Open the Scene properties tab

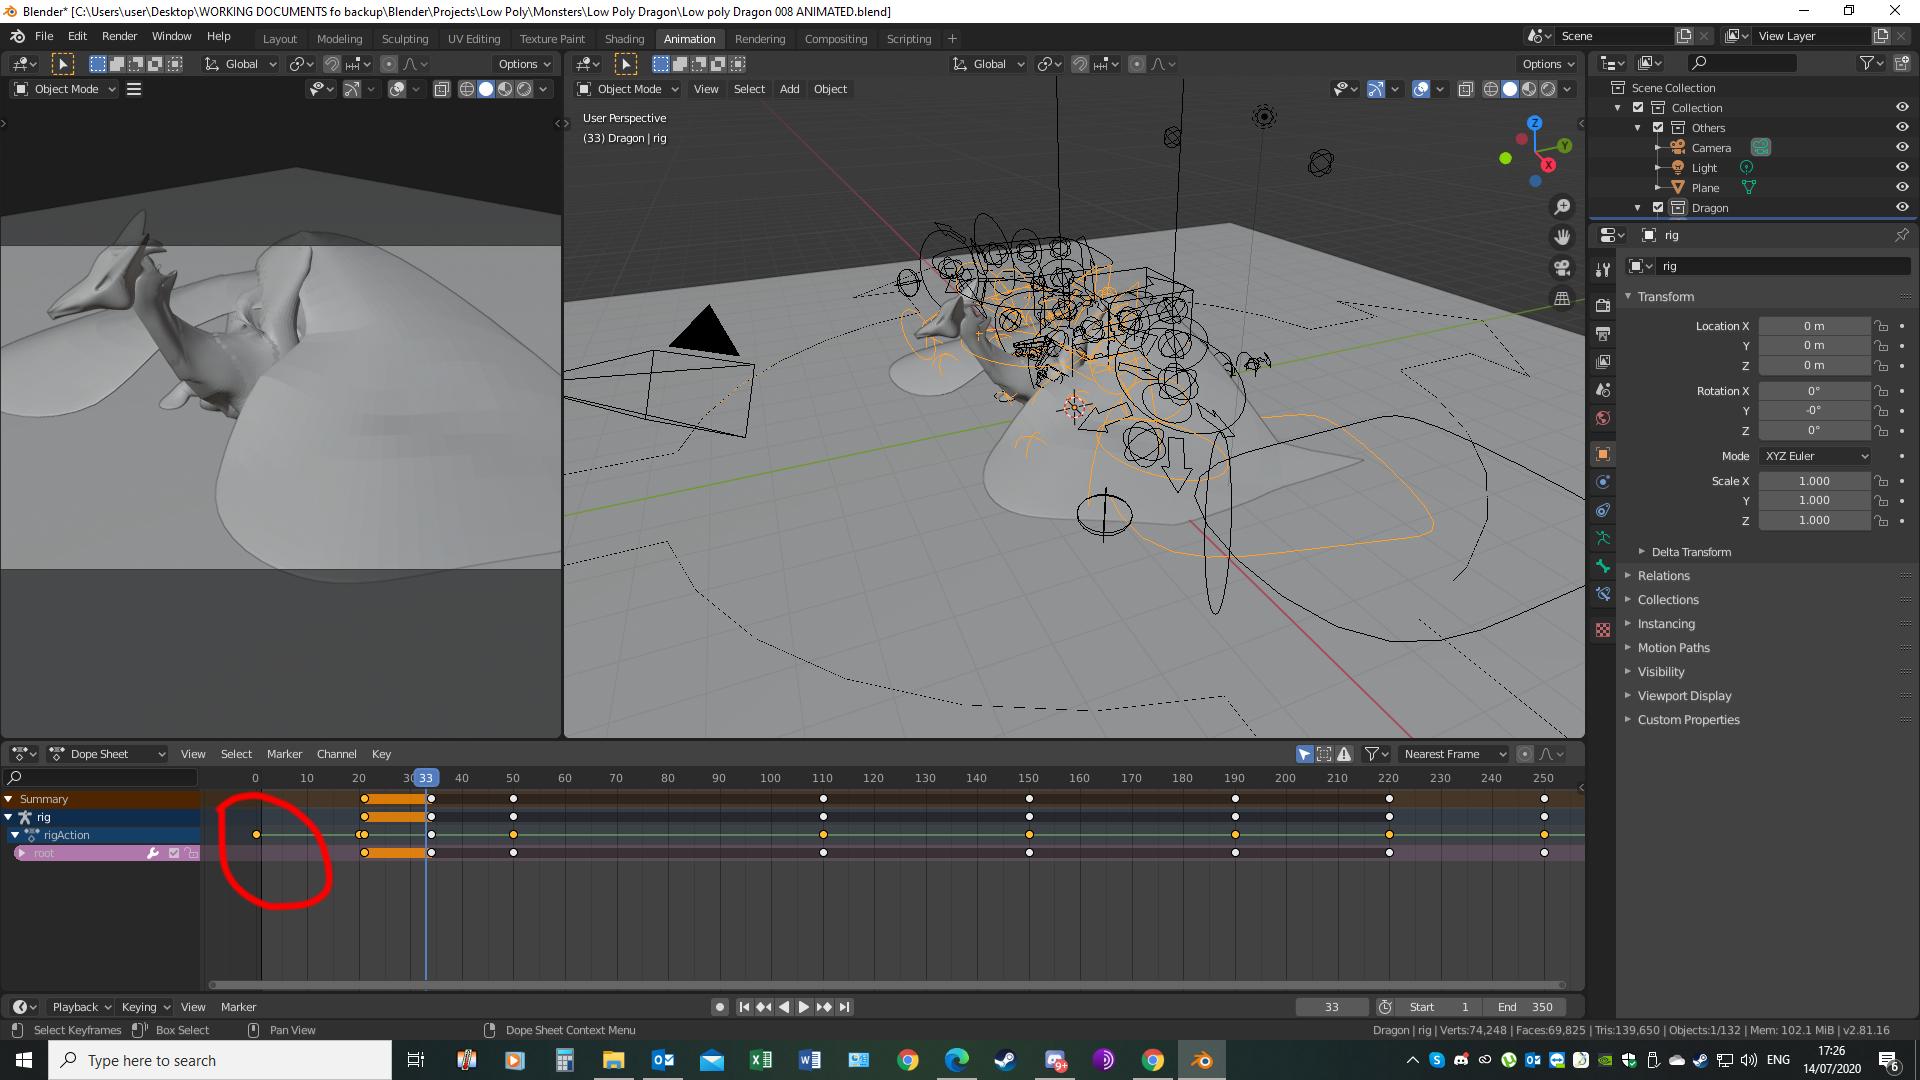[x=1603, y=390]
